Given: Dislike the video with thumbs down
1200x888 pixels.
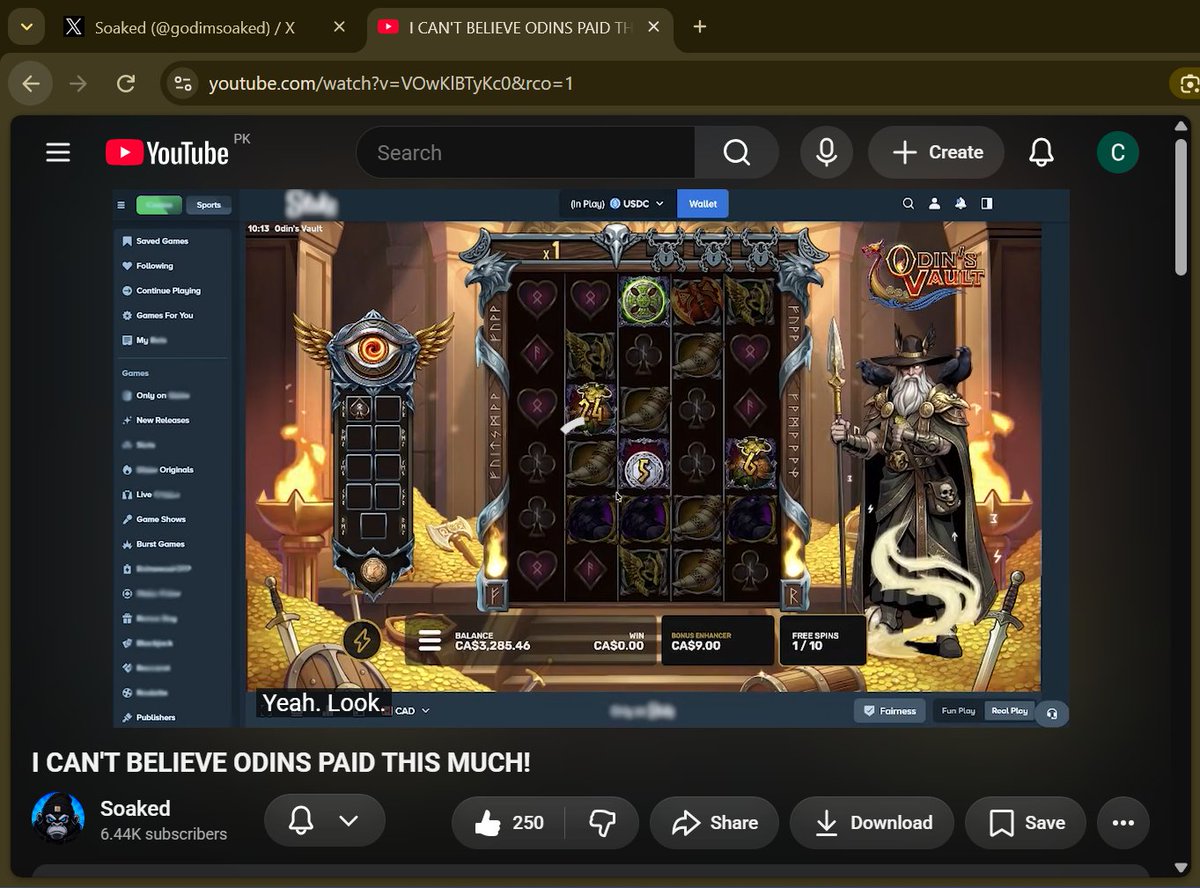Looking at the screenshot, I should [602, 822].
